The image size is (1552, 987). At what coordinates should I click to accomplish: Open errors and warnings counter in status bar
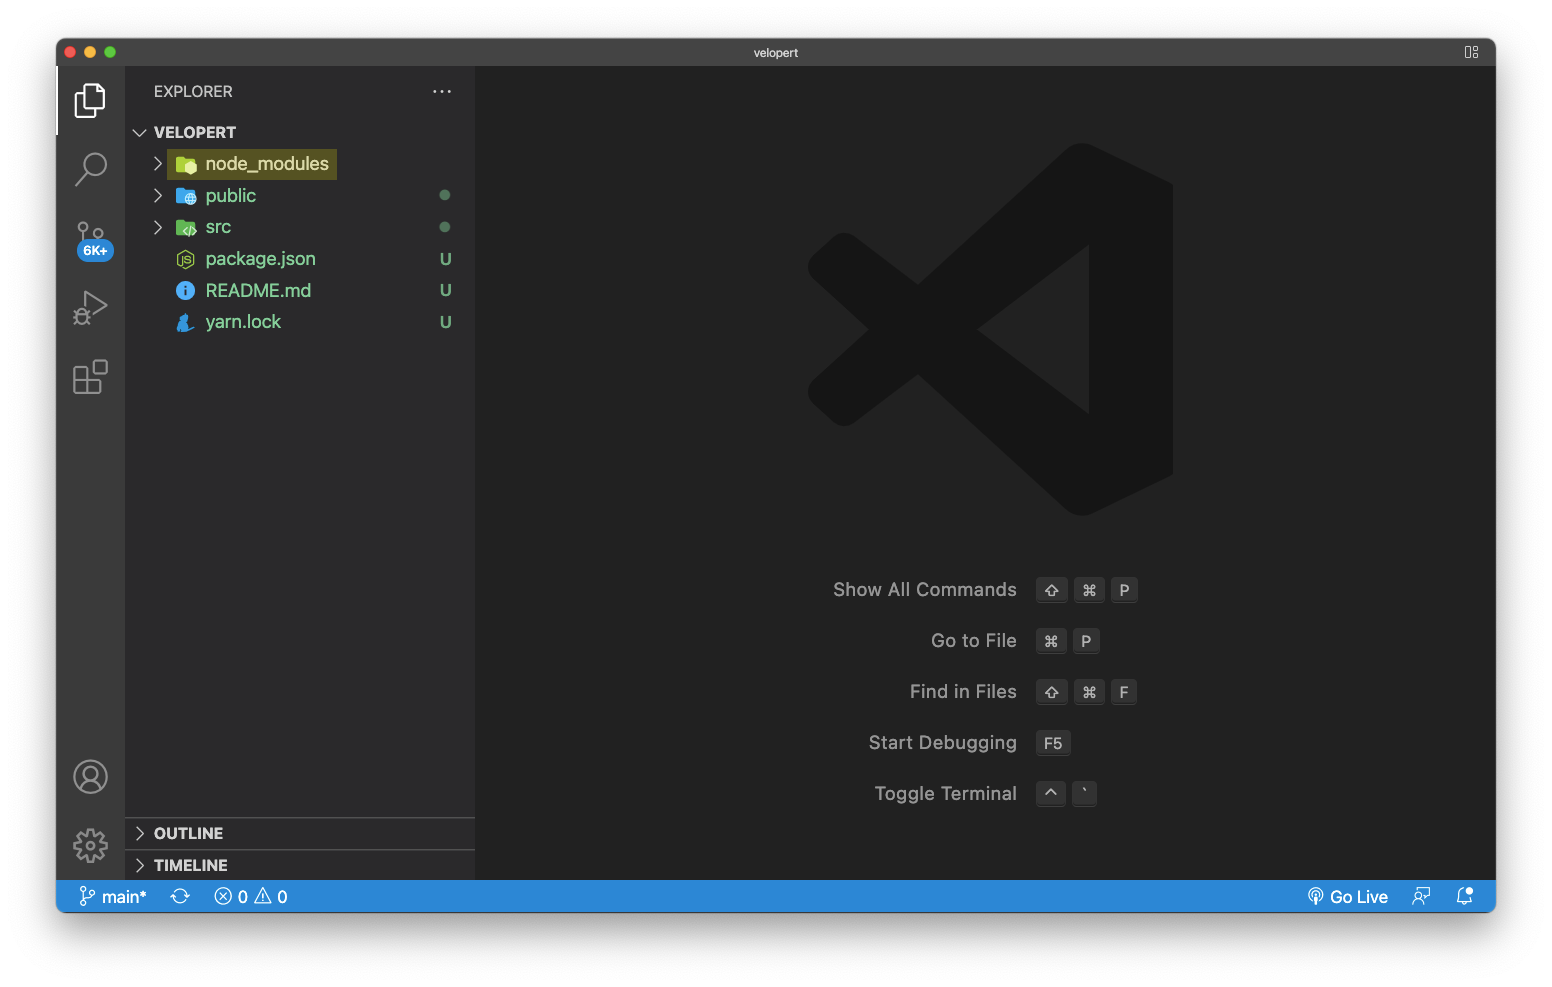[x=251, y=897]
